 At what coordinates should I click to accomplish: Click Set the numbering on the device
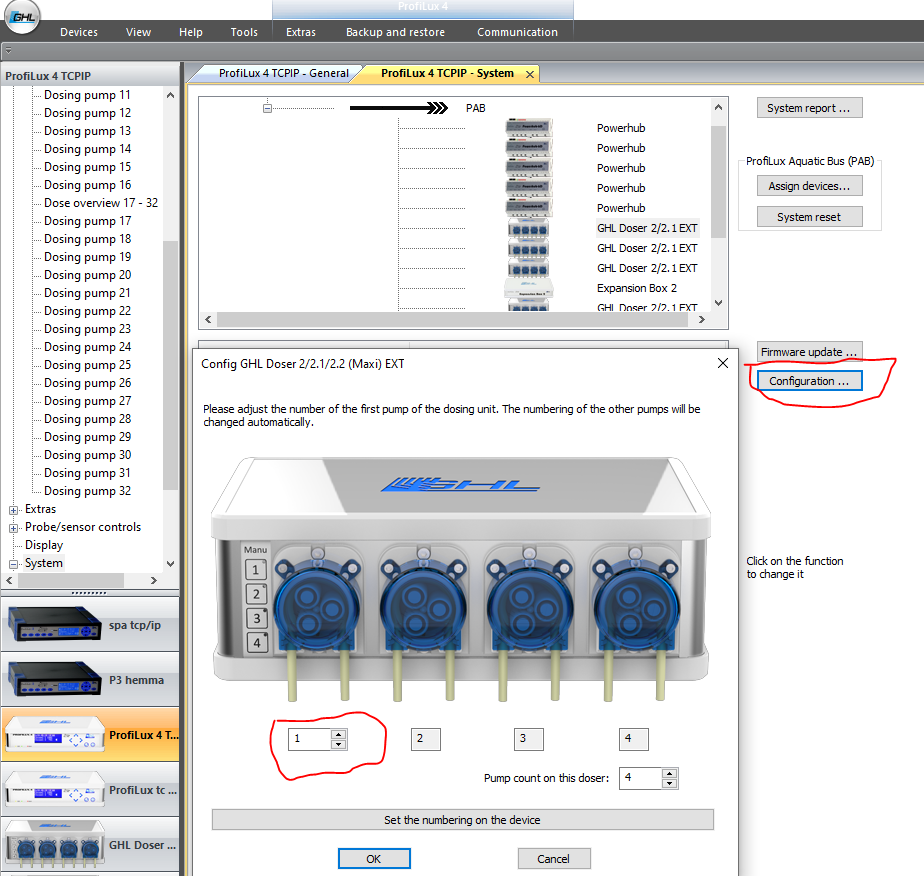pyautogui.click(x=463, y=819)
